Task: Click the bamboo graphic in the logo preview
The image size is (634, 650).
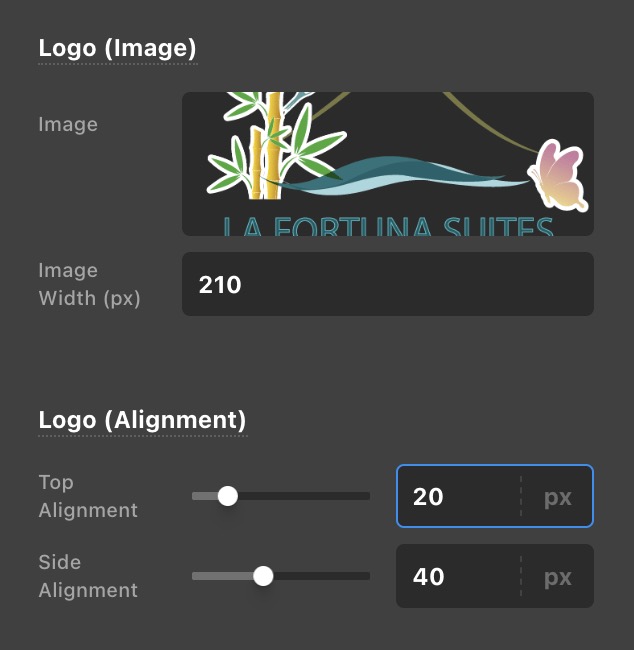Action: point(268,140)
